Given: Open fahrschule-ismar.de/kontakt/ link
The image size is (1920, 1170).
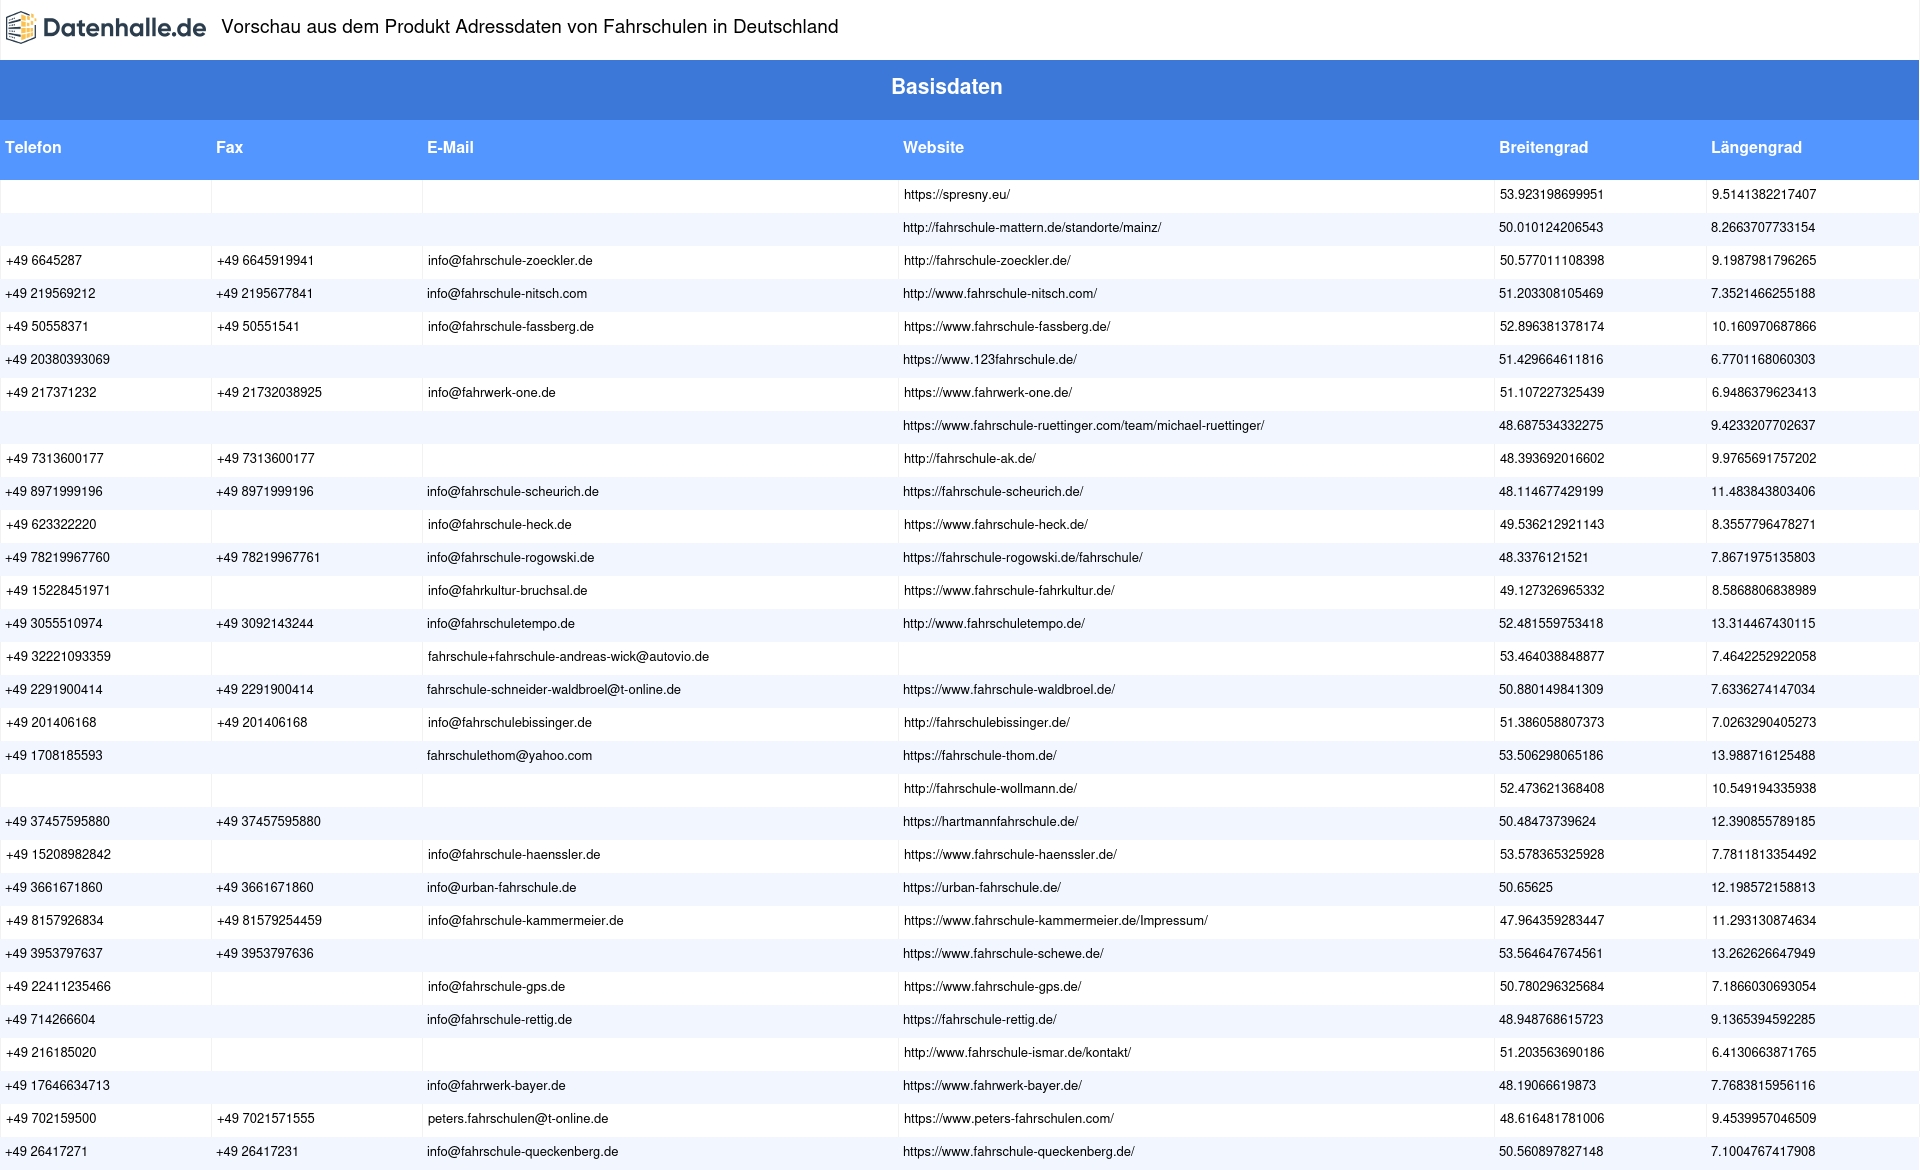Looking at the screenshot, I should click(1017, 1053).
